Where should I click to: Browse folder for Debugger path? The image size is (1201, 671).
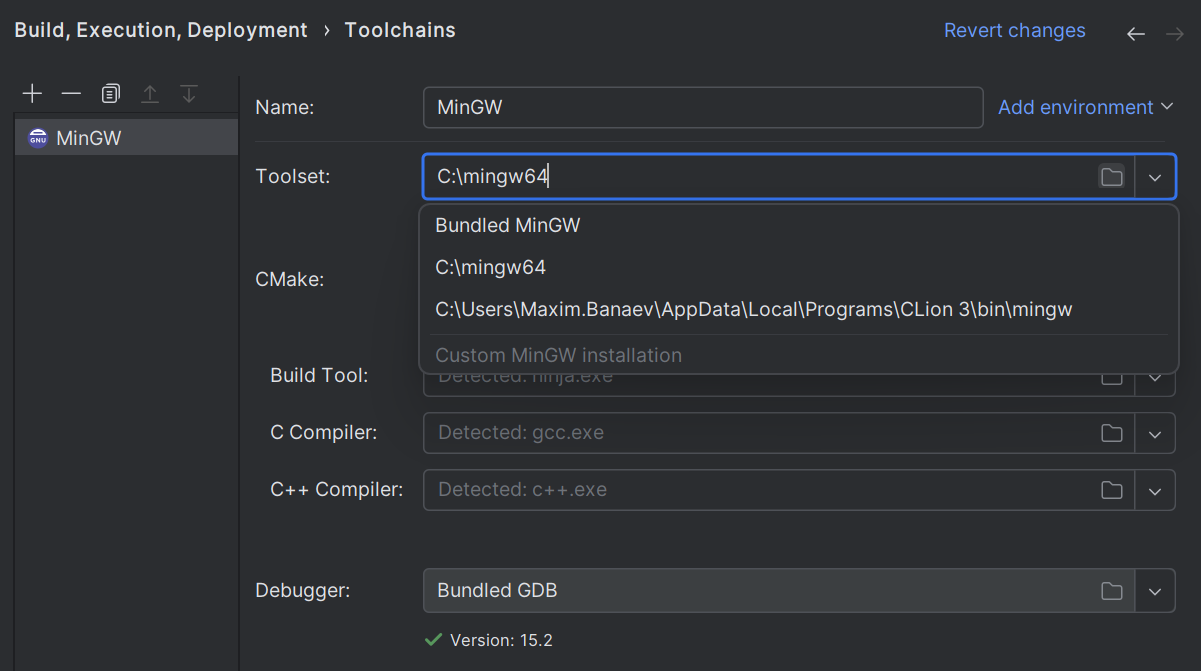[1111, 591]
